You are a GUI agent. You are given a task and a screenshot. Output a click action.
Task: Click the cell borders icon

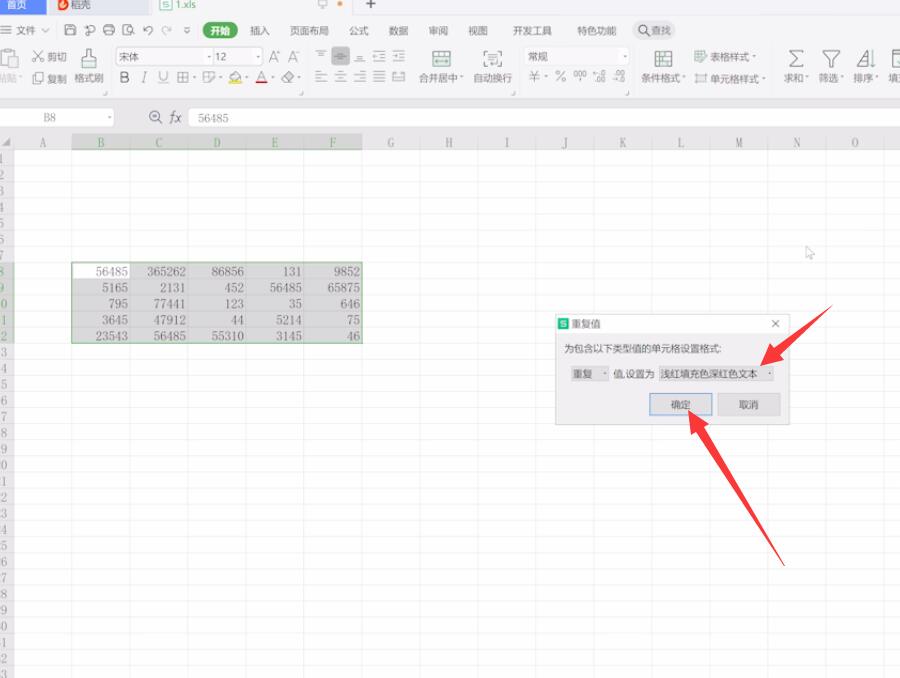point(183,77)
